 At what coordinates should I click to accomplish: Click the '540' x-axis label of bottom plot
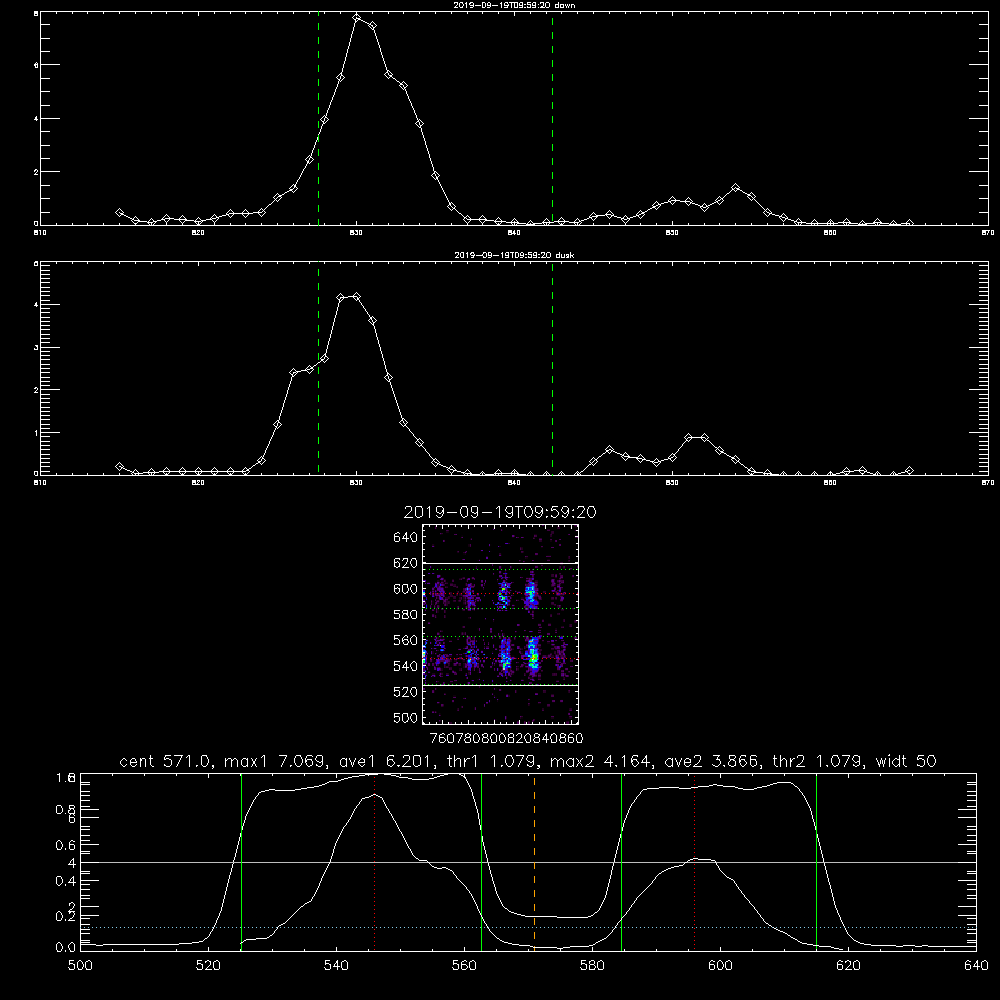[x=336, y=966]
